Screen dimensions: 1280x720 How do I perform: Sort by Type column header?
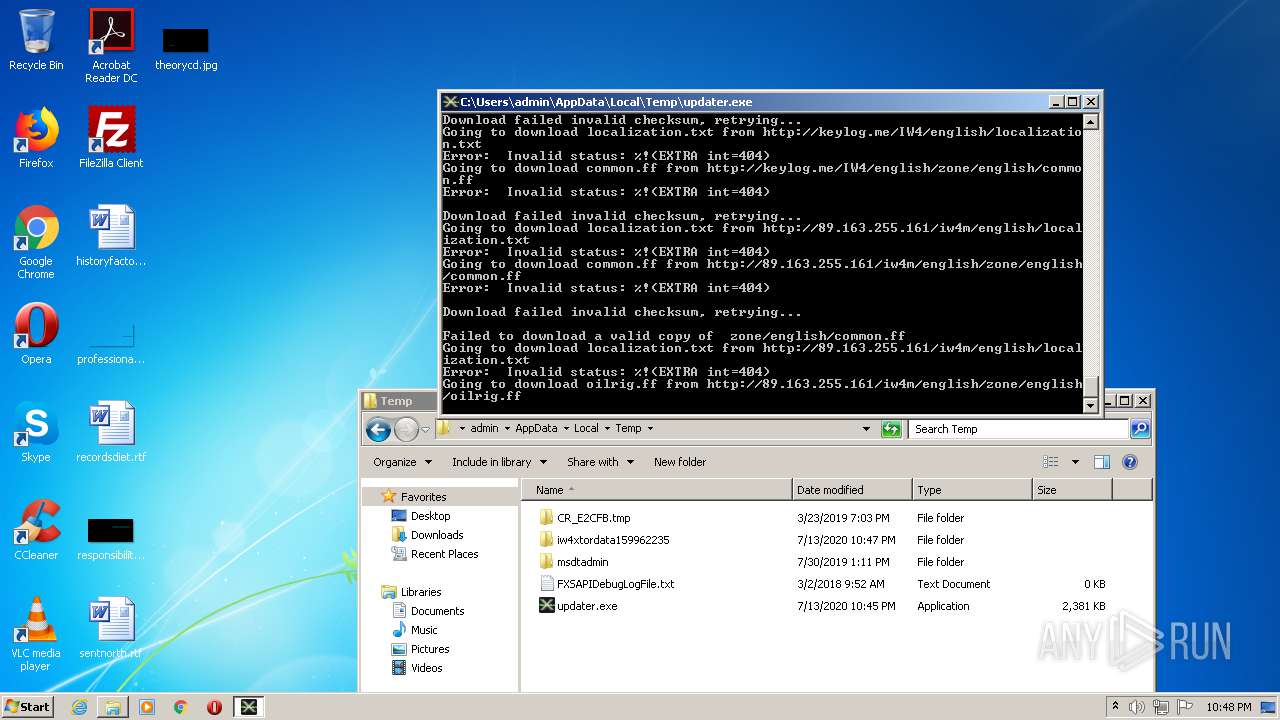point(972,490)
